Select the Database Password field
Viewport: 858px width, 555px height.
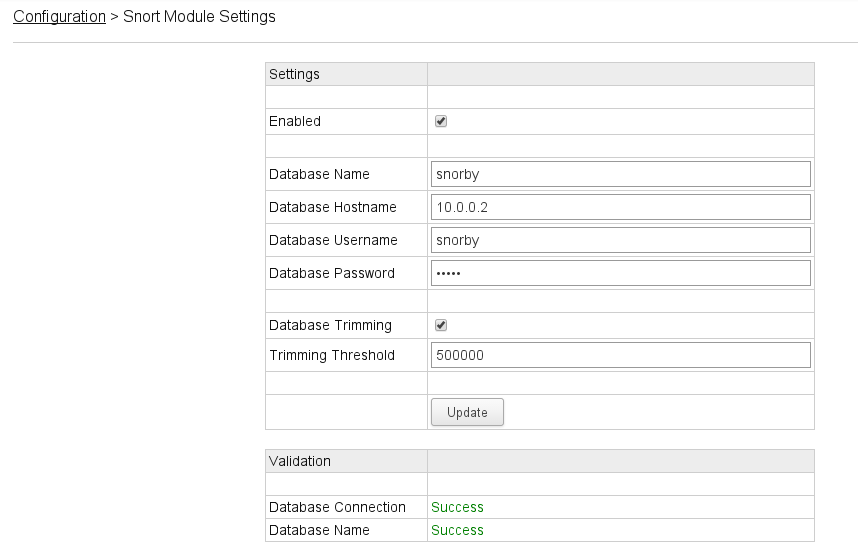coord(621,273)
